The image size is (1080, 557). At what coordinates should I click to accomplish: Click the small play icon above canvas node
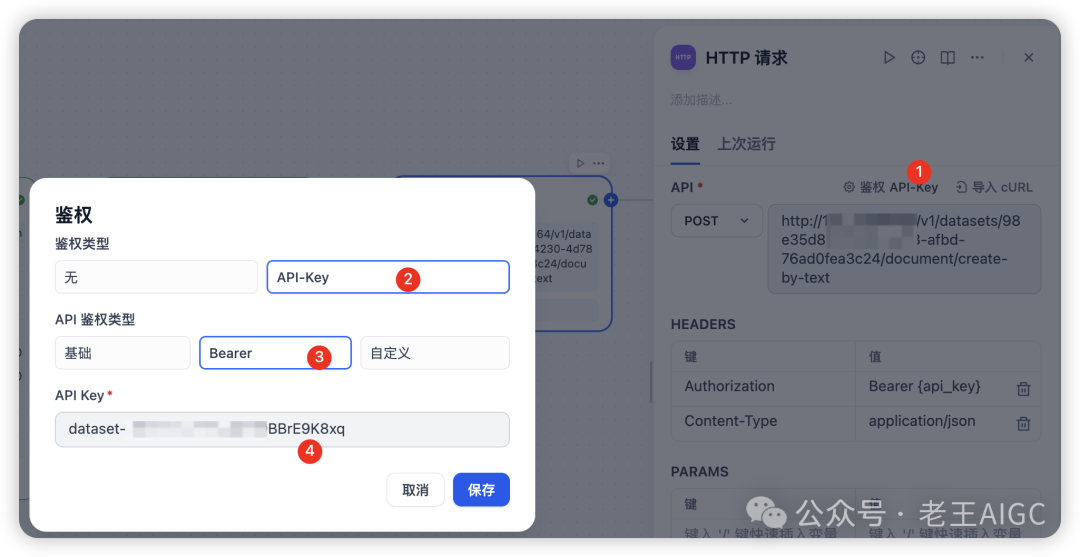(580, 163)
